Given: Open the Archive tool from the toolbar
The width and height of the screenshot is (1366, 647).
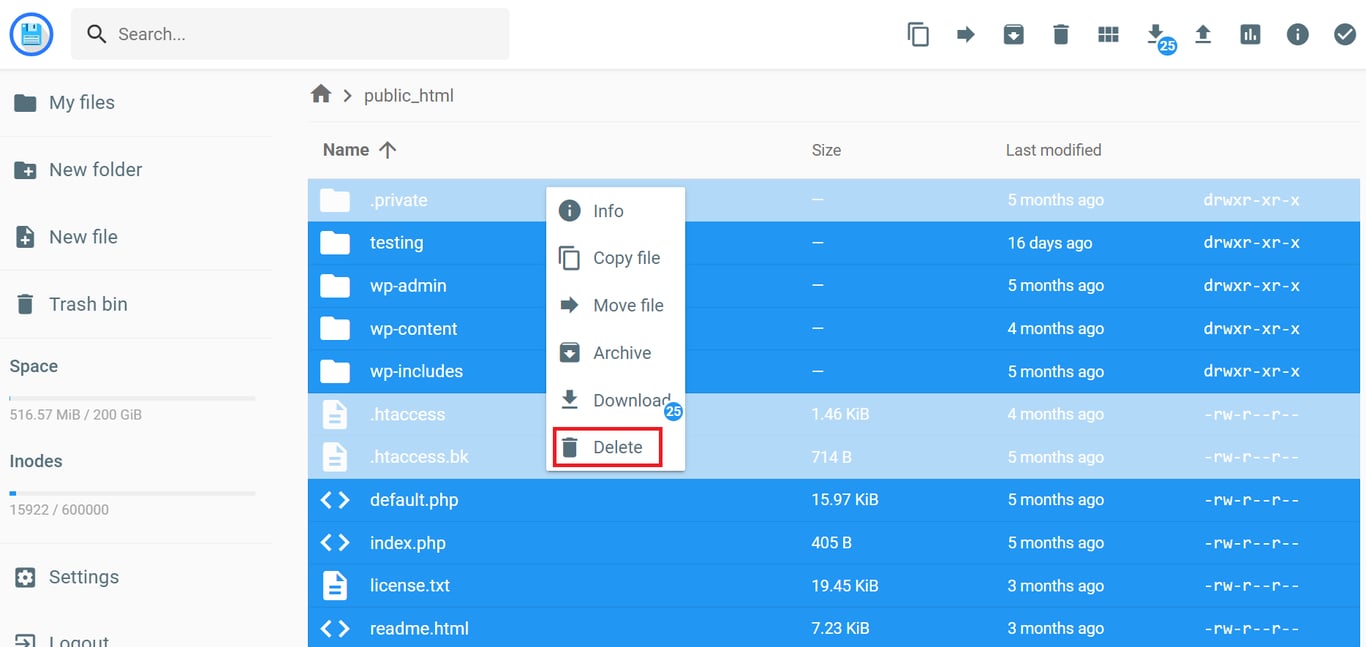Looking at the screenshot, I should (x=1013, y=33).
